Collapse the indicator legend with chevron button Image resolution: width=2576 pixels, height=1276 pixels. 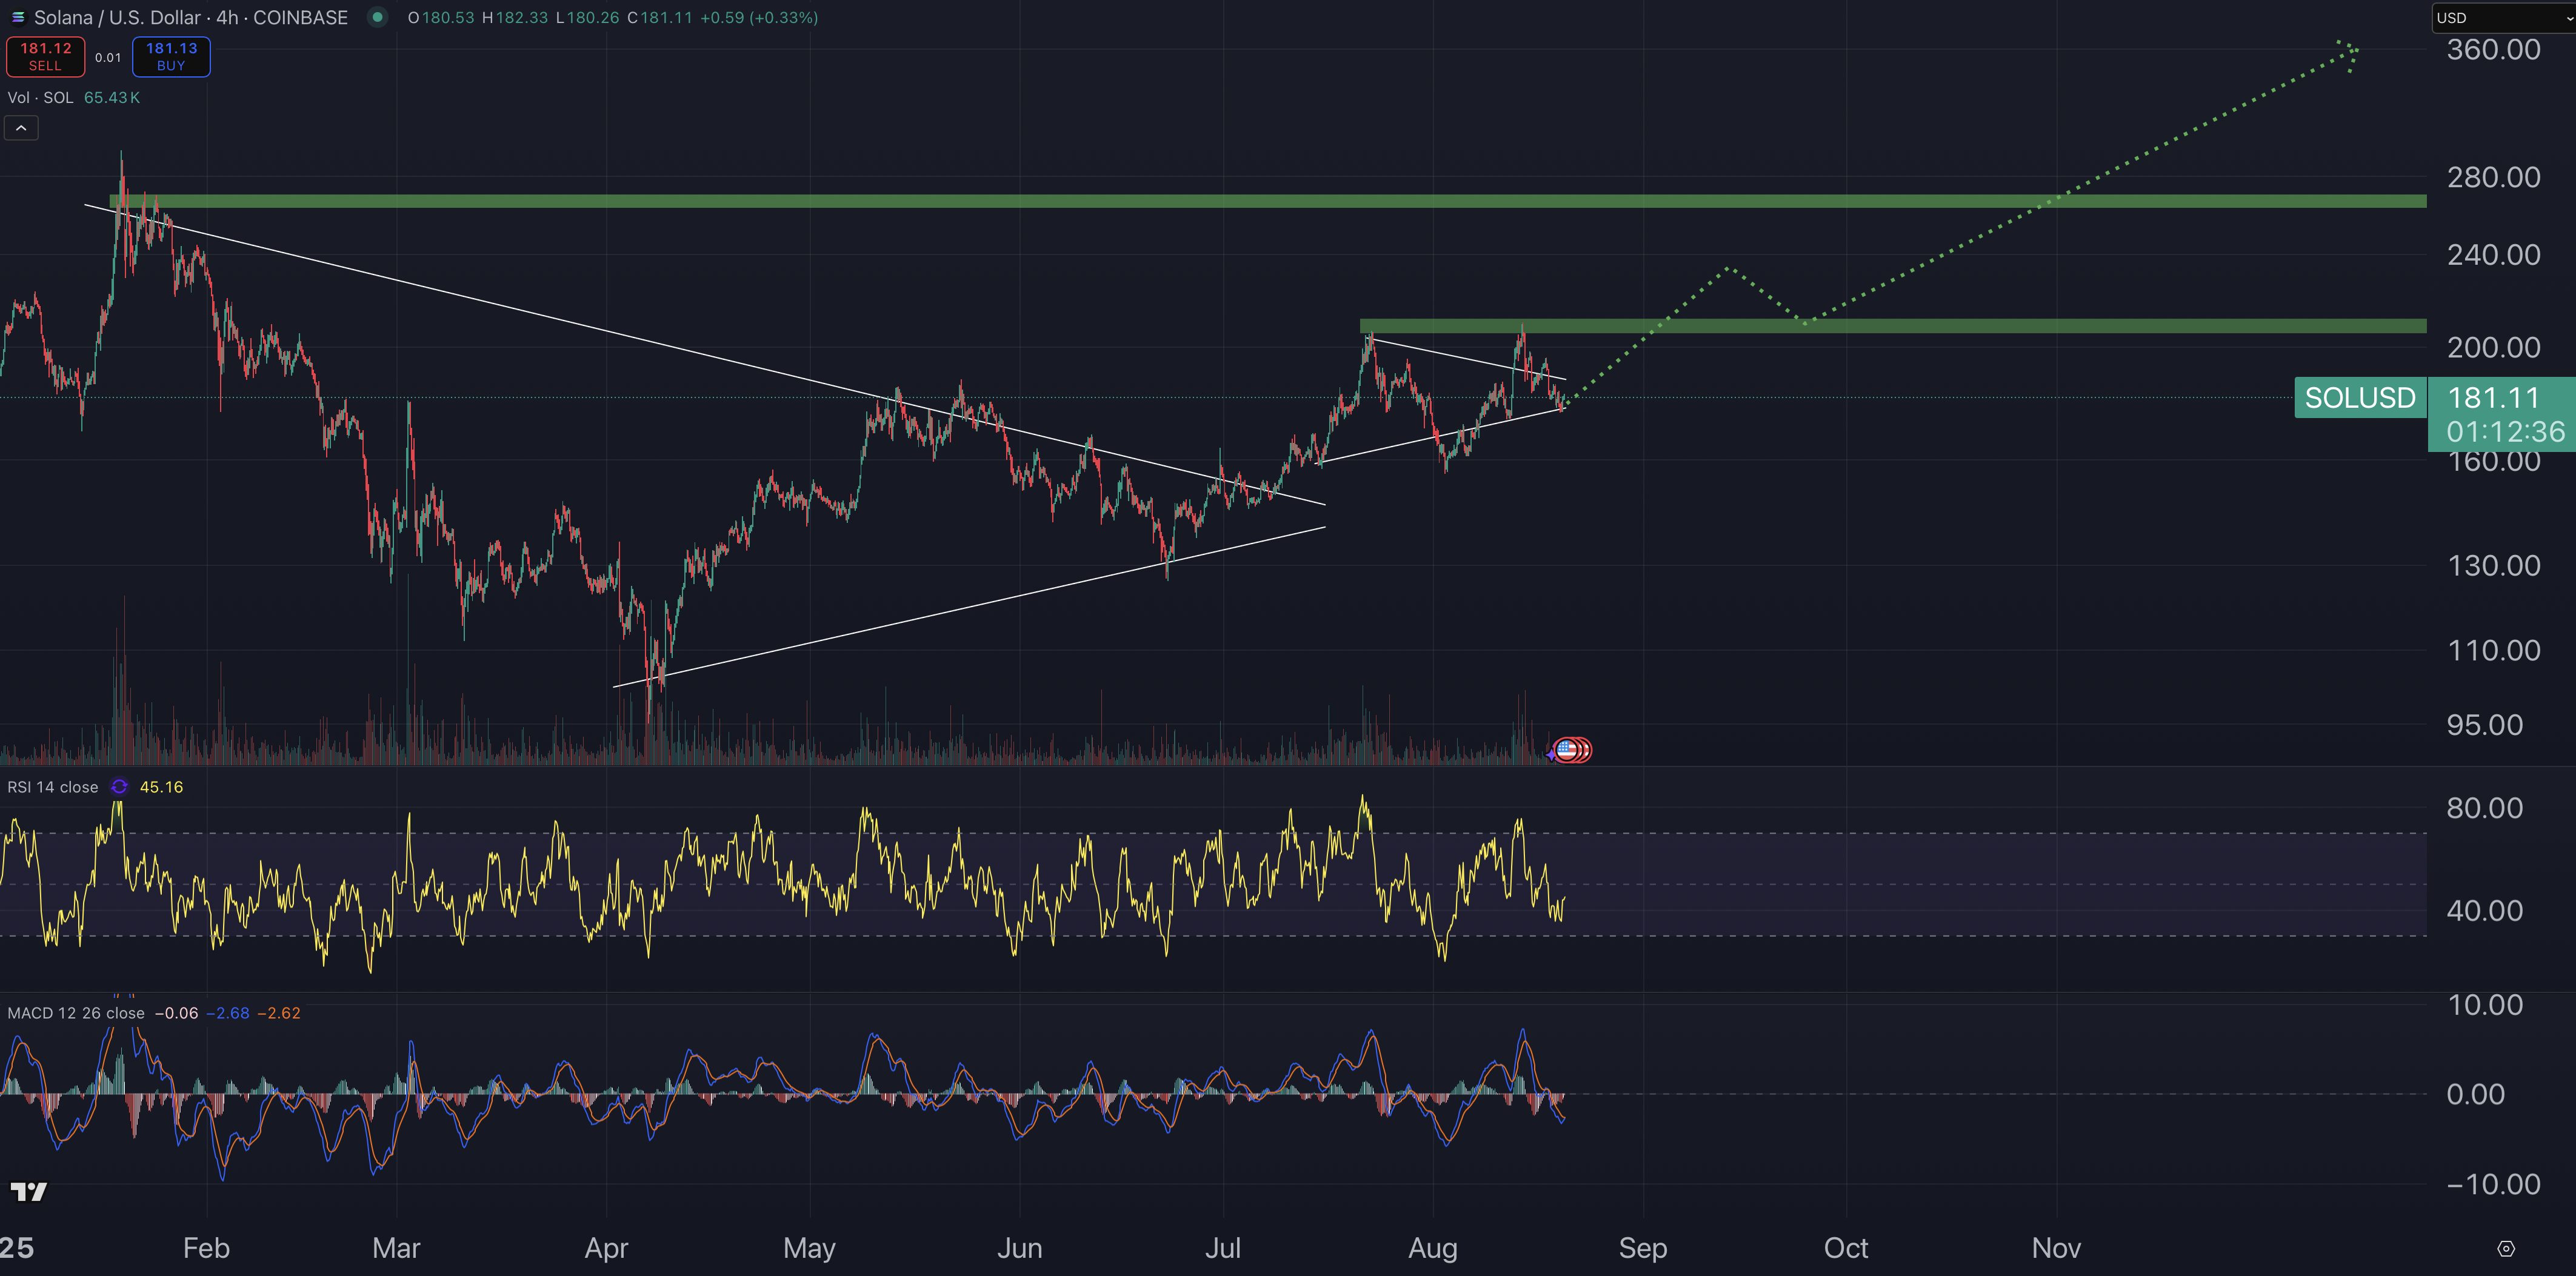(21, 128)
